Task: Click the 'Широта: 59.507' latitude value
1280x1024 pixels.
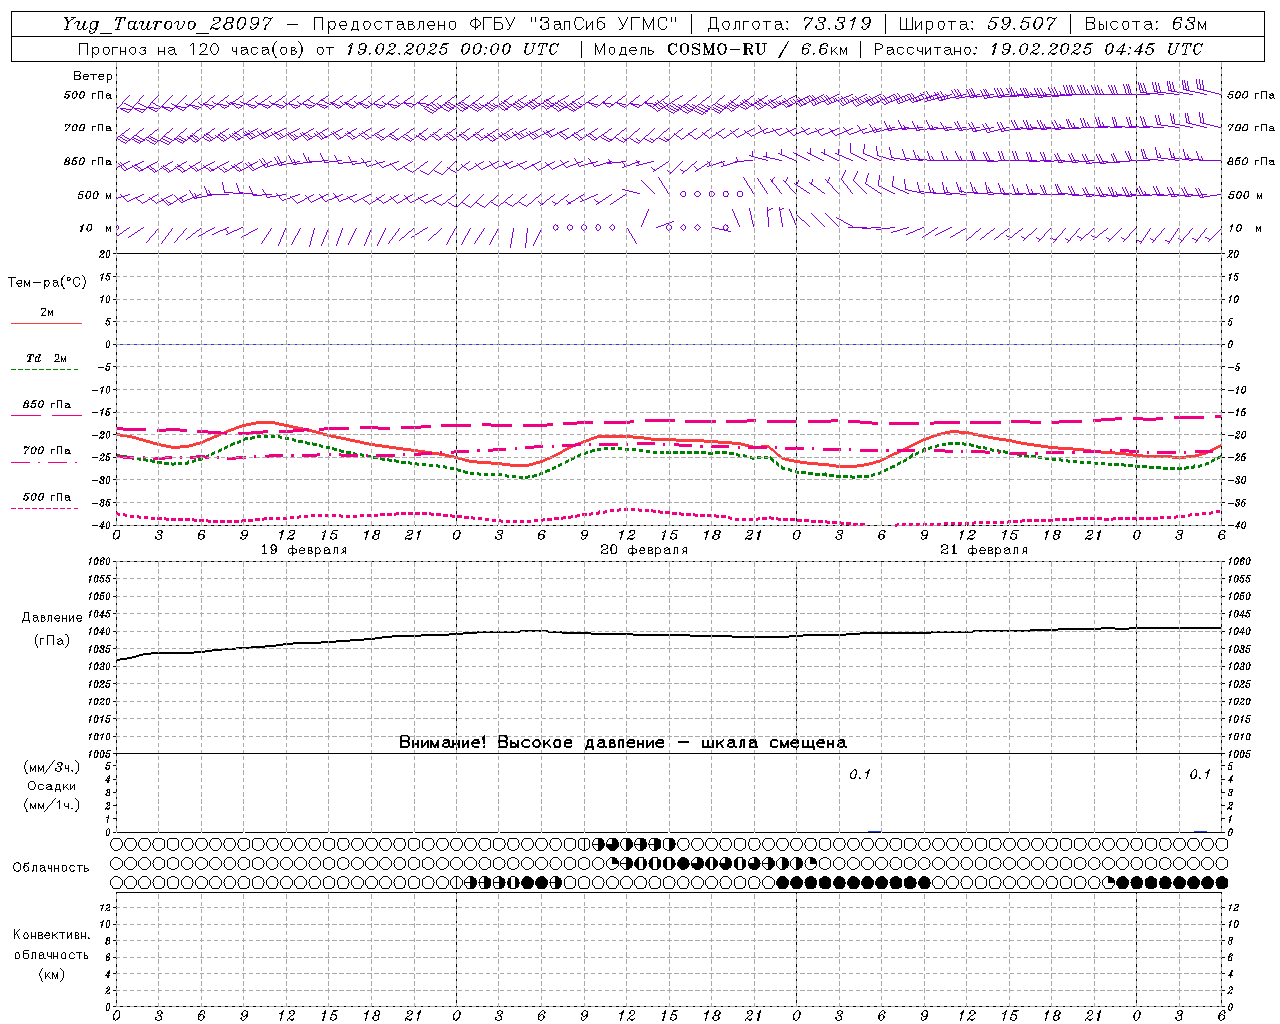Action: point(977,24)
